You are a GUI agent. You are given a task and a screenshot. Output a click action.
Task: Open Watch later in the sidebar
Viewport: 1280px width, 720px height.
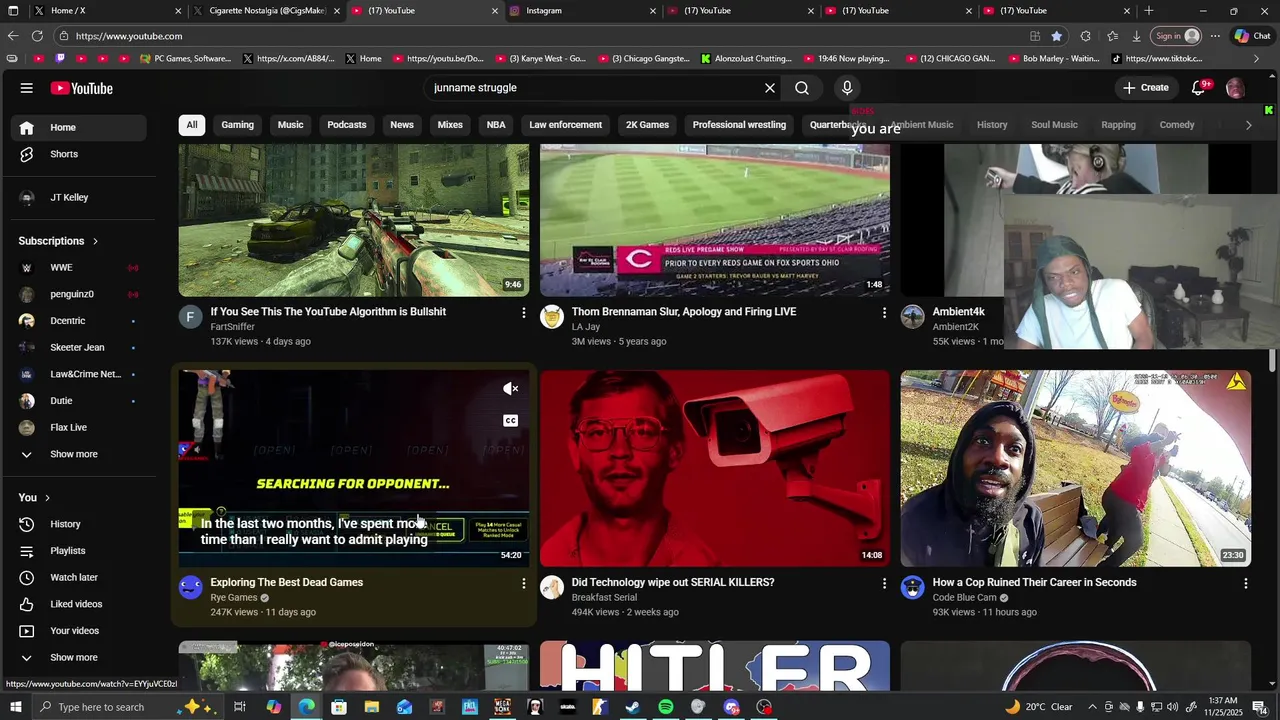coord(79,577)
